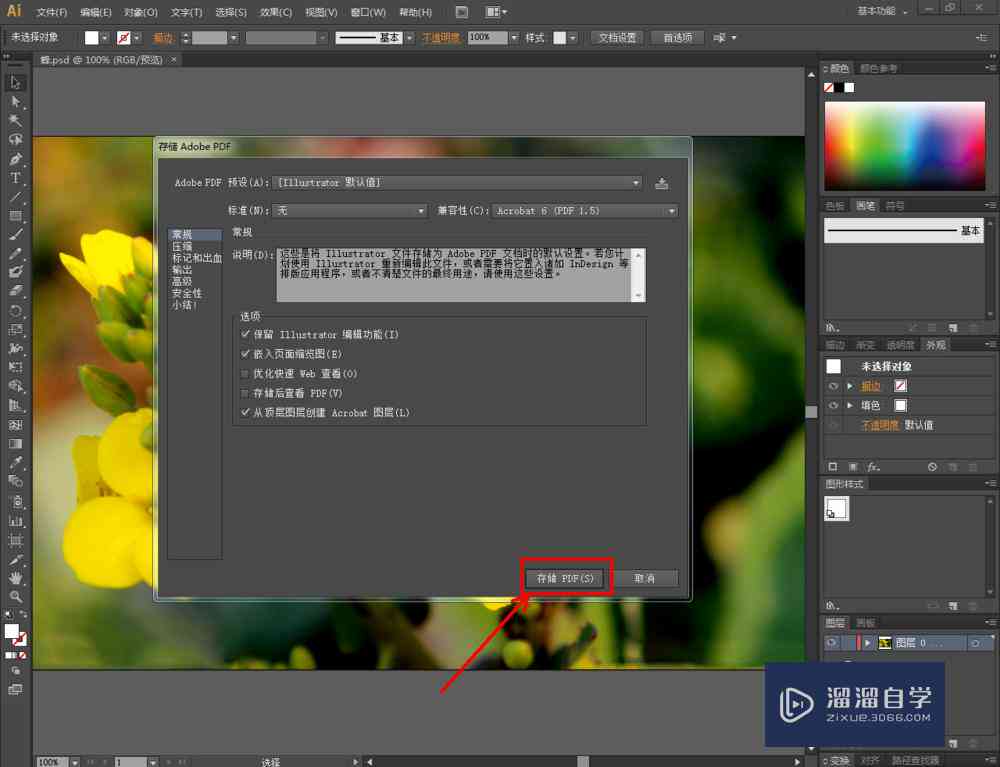Pick the Lasso tool
The width and height of the screenshot is (1000, 767).
click(15, 140)
